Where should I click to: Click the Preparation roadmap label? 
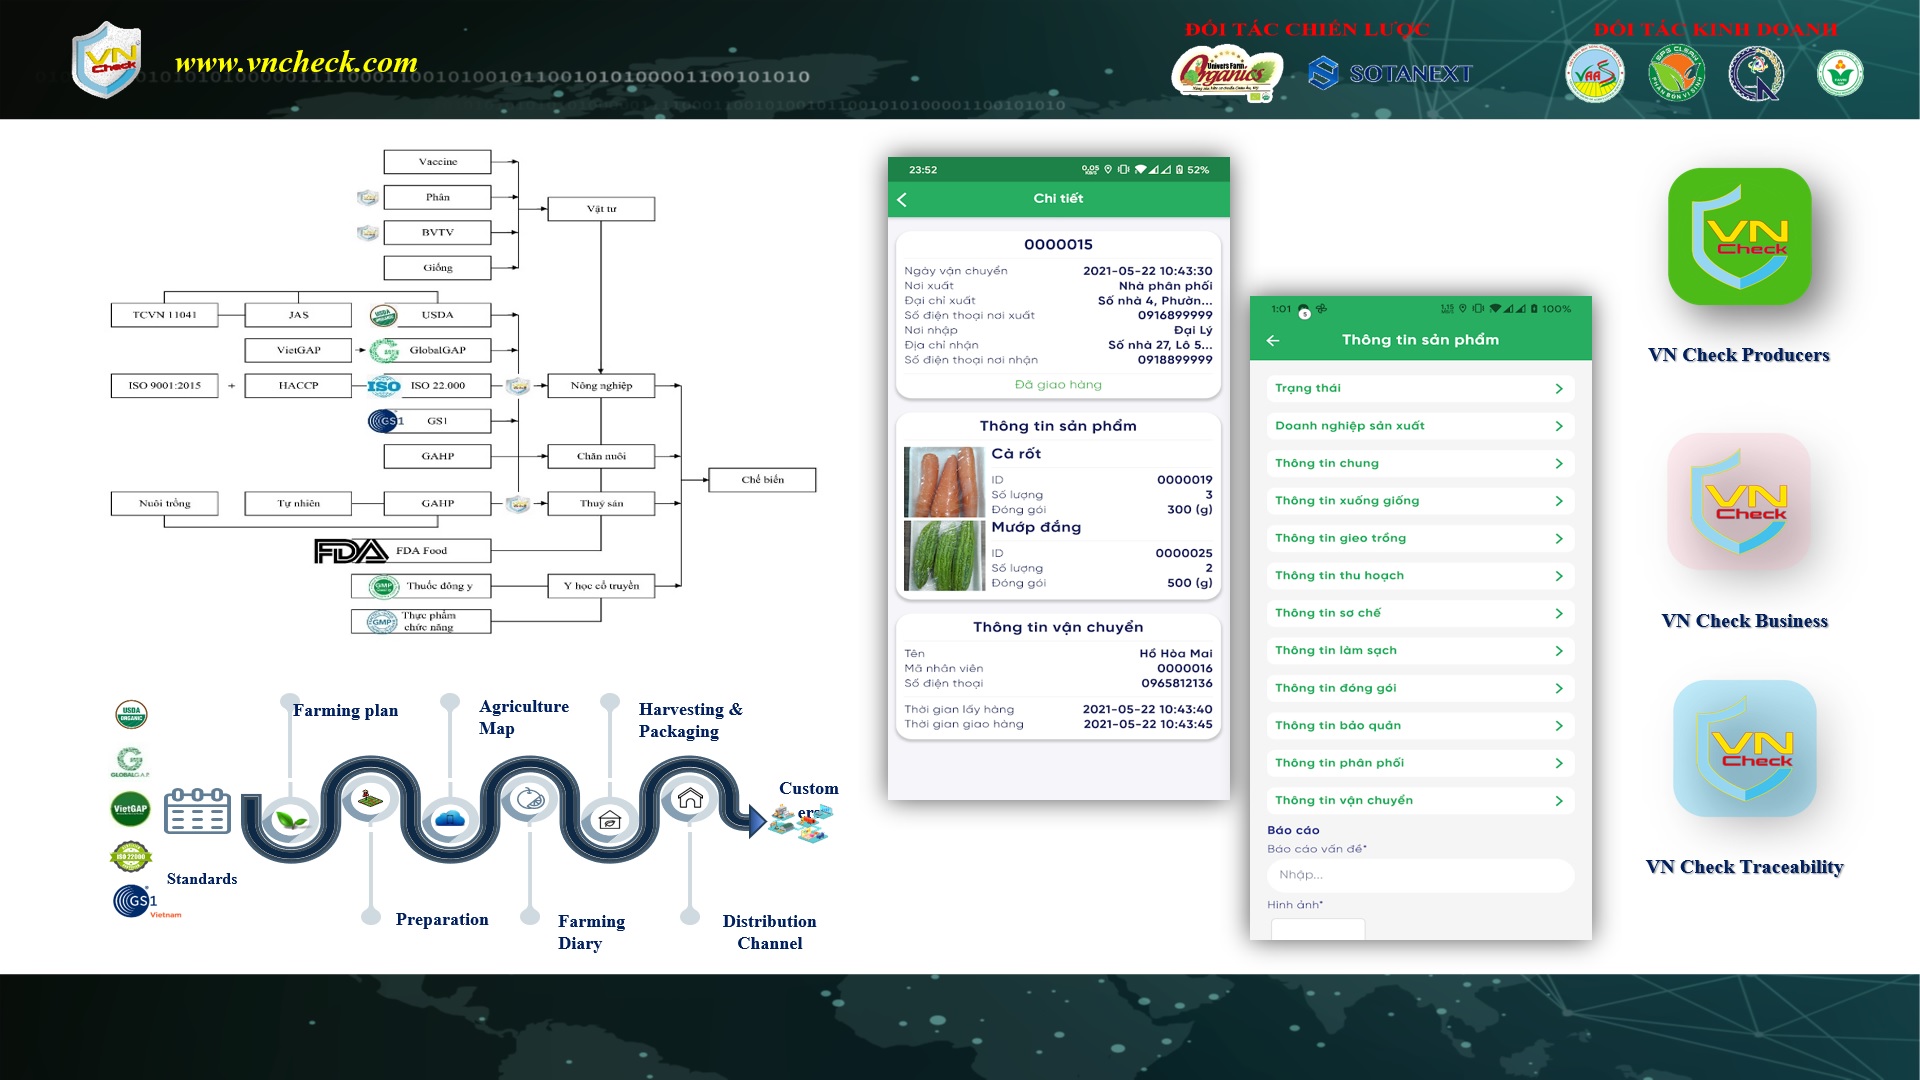[x=442, y=919]
